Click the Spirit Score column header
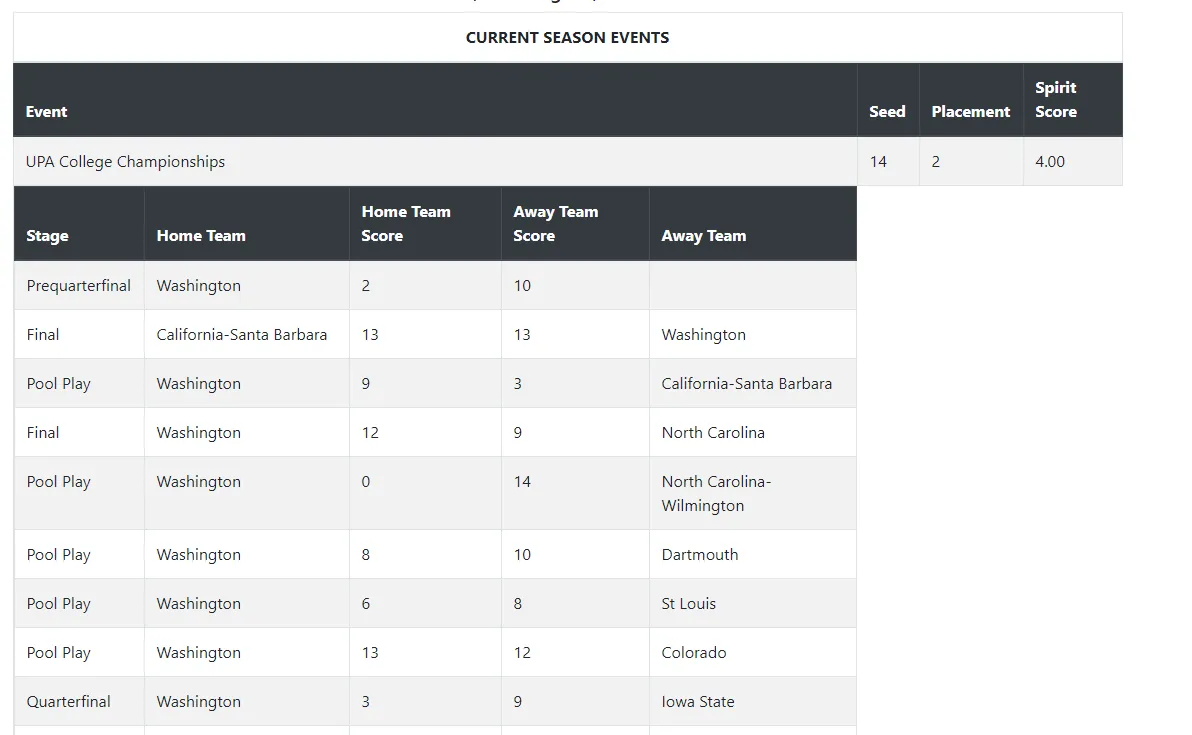This screenshot has height=735, width=1192. click(x=1056, y=100)
